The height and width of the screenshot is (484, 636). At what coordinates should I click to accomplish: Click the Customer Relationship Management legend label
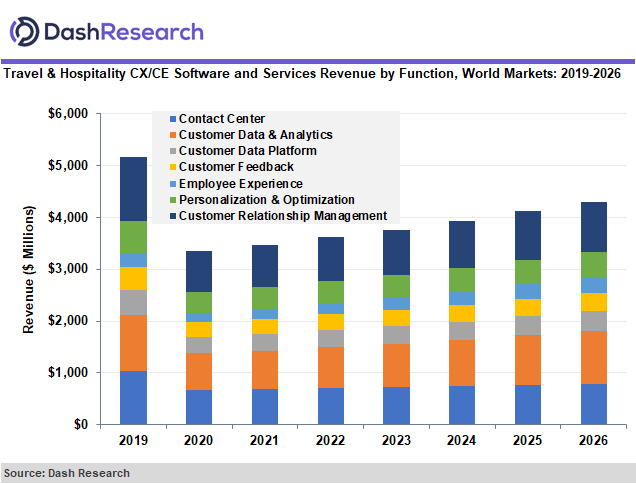[283, 216]
